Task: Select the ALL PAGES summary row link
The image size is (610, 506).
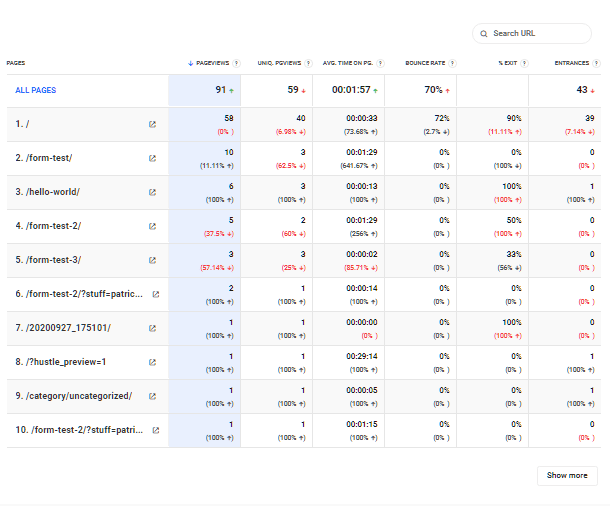Action: (x=36, y=90)
